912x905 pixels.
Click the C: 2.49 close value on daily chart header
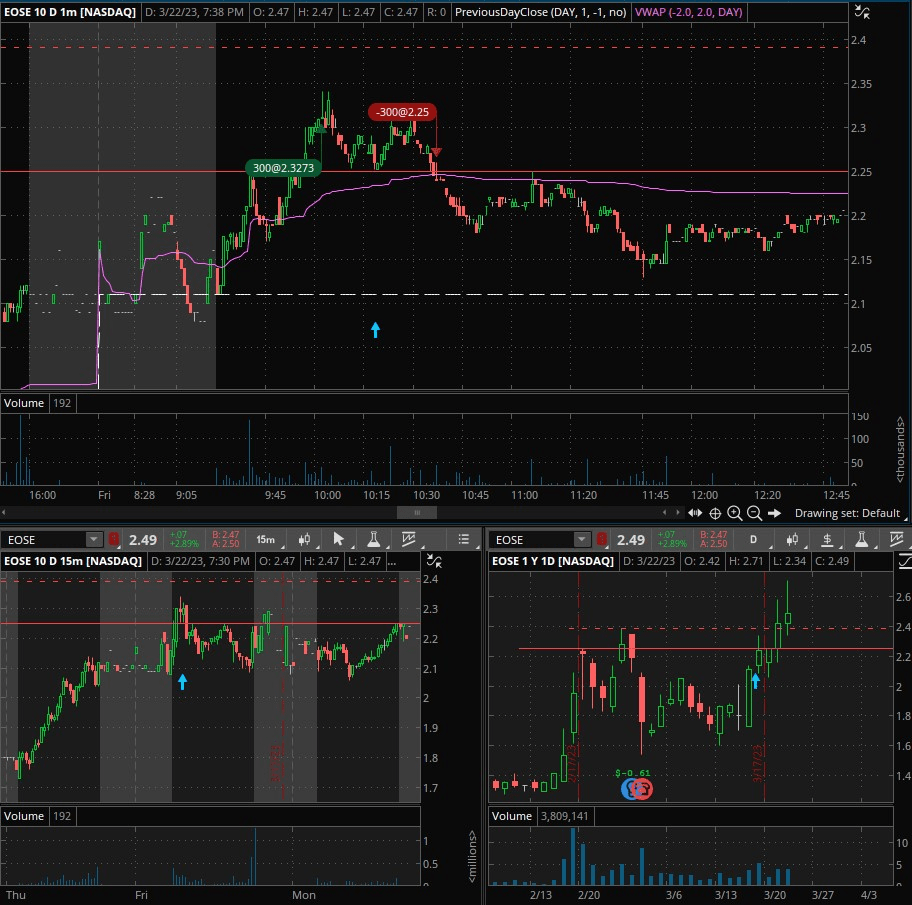click(832, 561)
